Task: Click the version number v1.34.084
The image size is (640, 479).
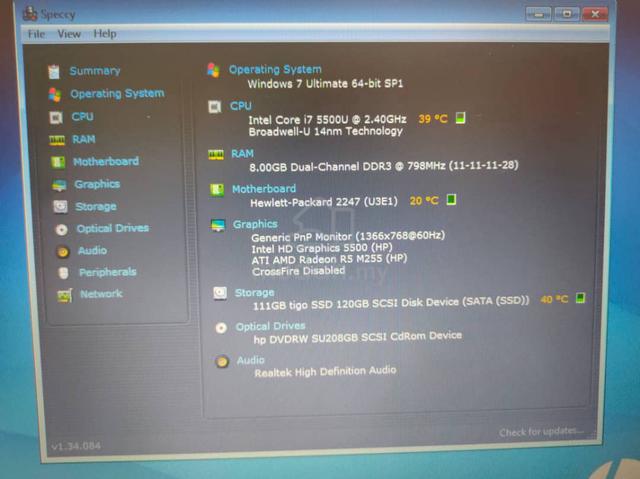Action: [x=76, y=446]
